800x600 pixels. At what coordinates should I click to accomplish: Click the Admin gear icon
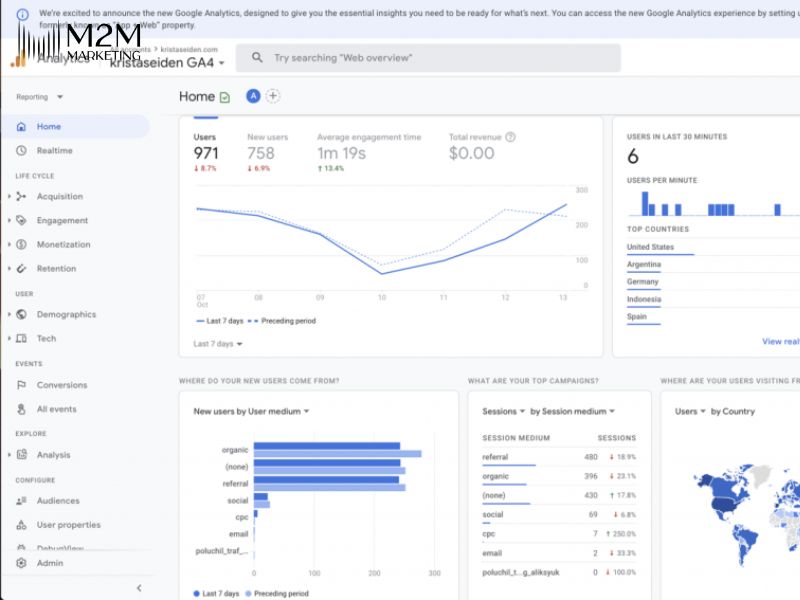point(21,563)
